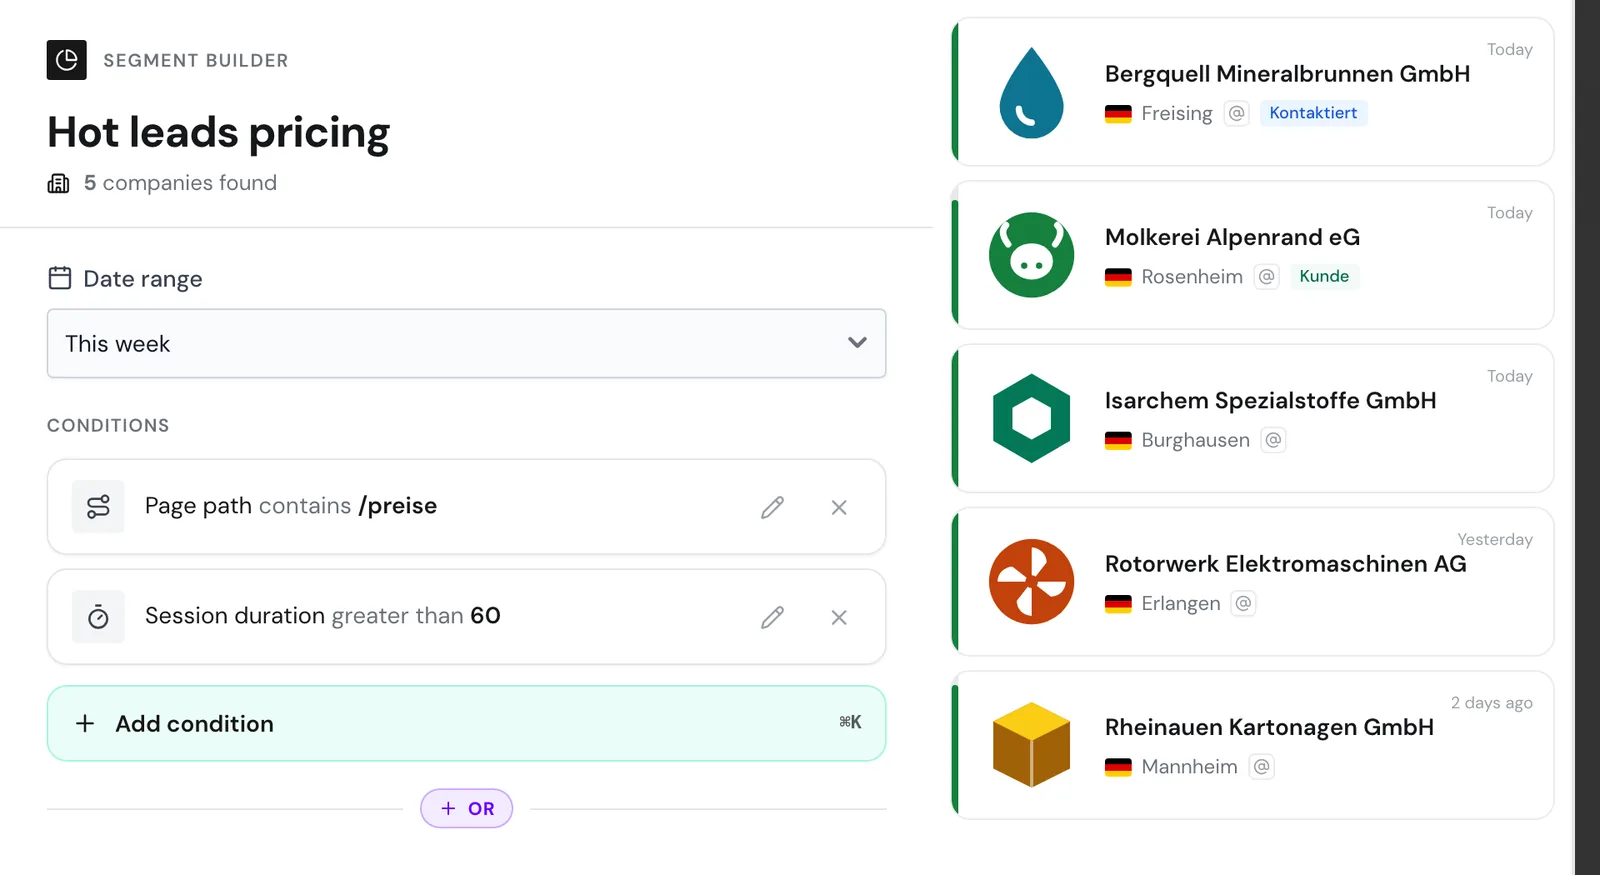Click the Add condition button
This screenshot has height=875, width=1600.
click(x=466, y=723)
